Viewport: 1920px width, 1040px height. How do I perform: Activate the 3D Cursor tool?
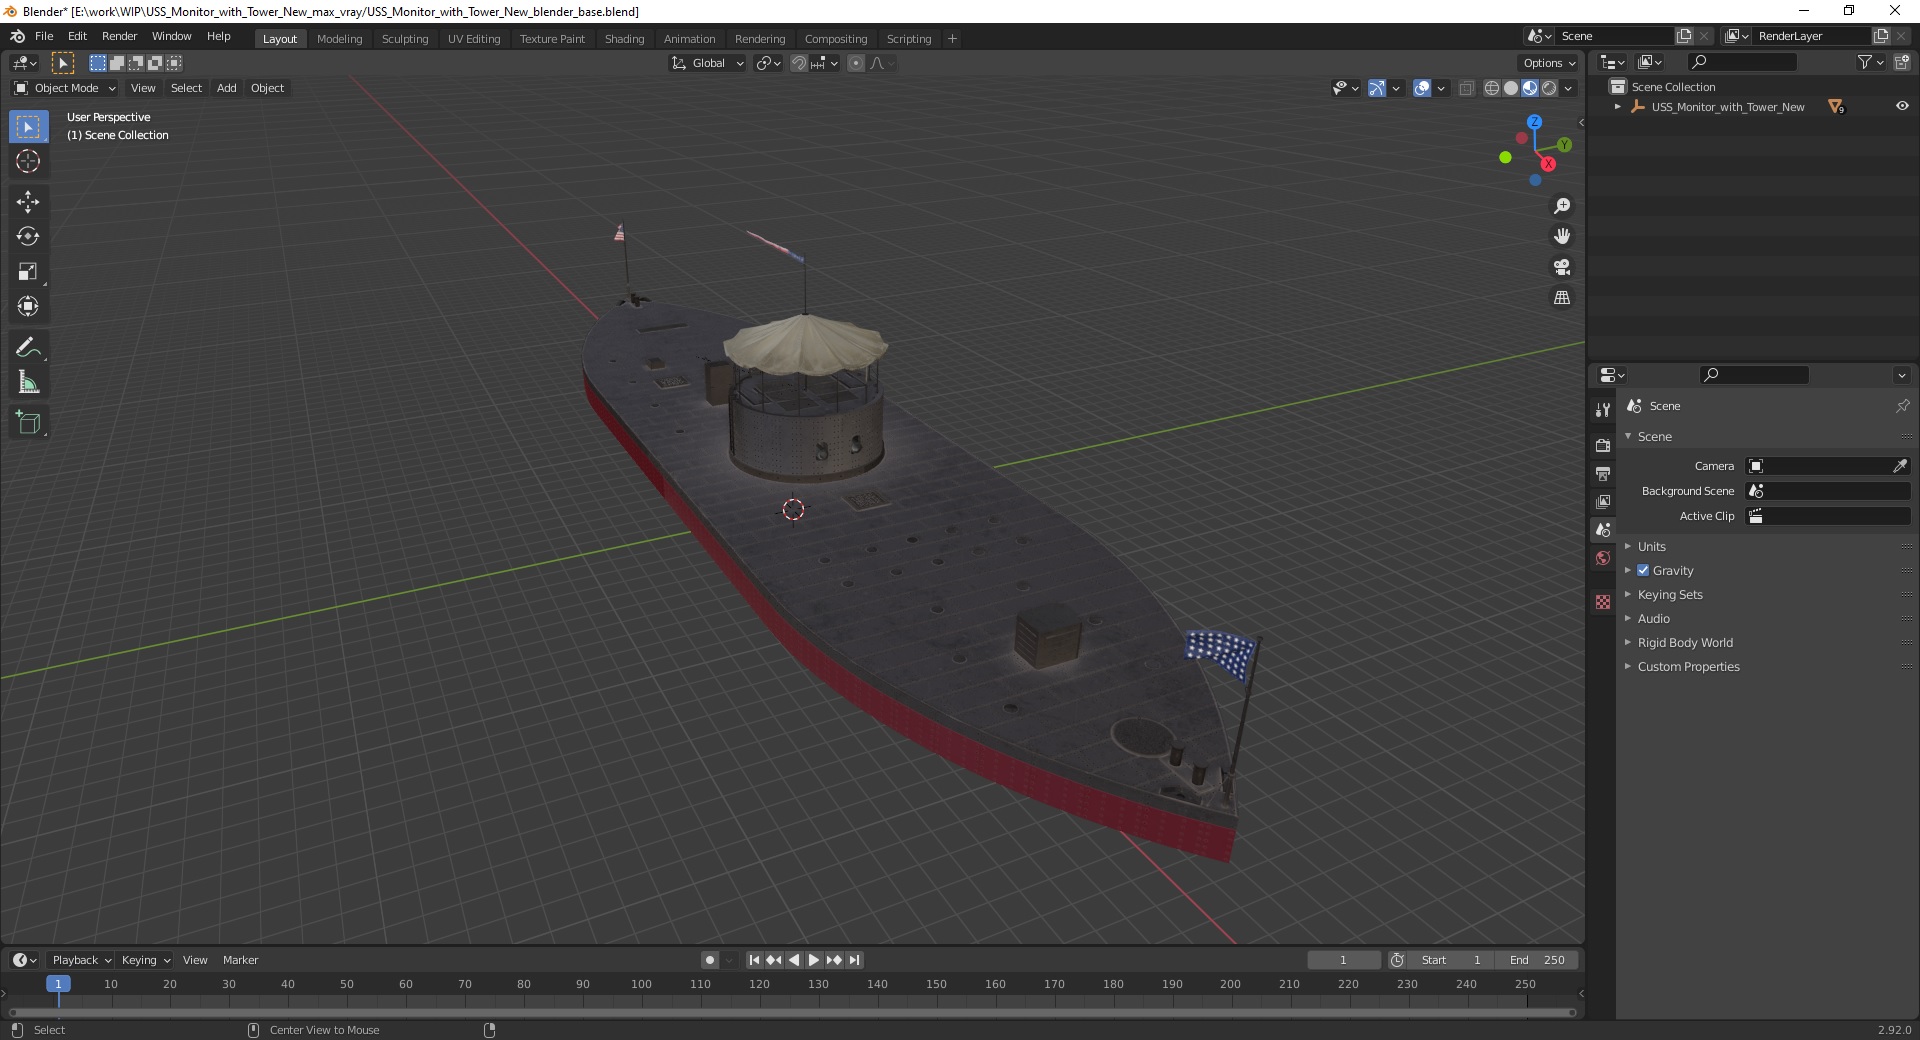tap(28, 161)
